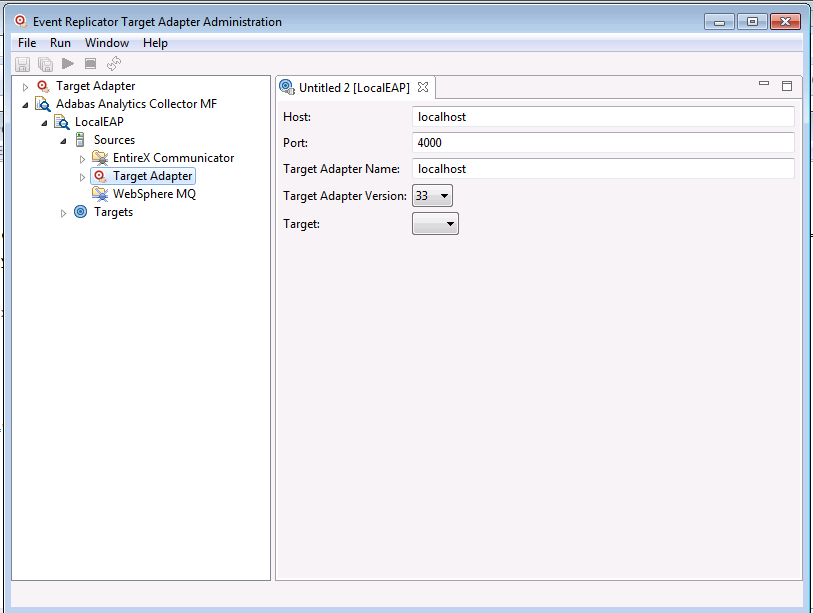
Task: Click the Save icon in toolbar
Action: click(23, 64)
